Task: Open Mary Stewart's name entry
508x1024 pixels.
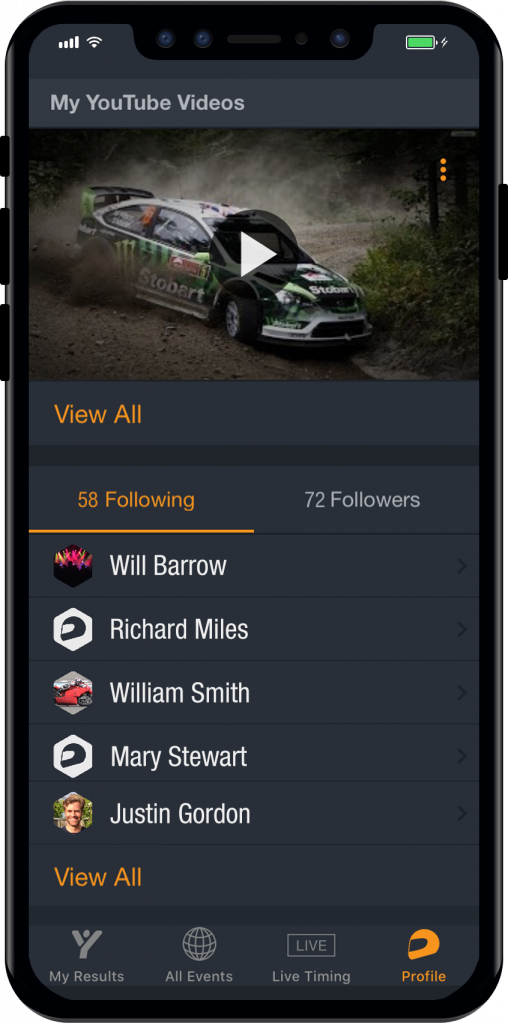Action: pyautogui.click(x=178, y=757)
